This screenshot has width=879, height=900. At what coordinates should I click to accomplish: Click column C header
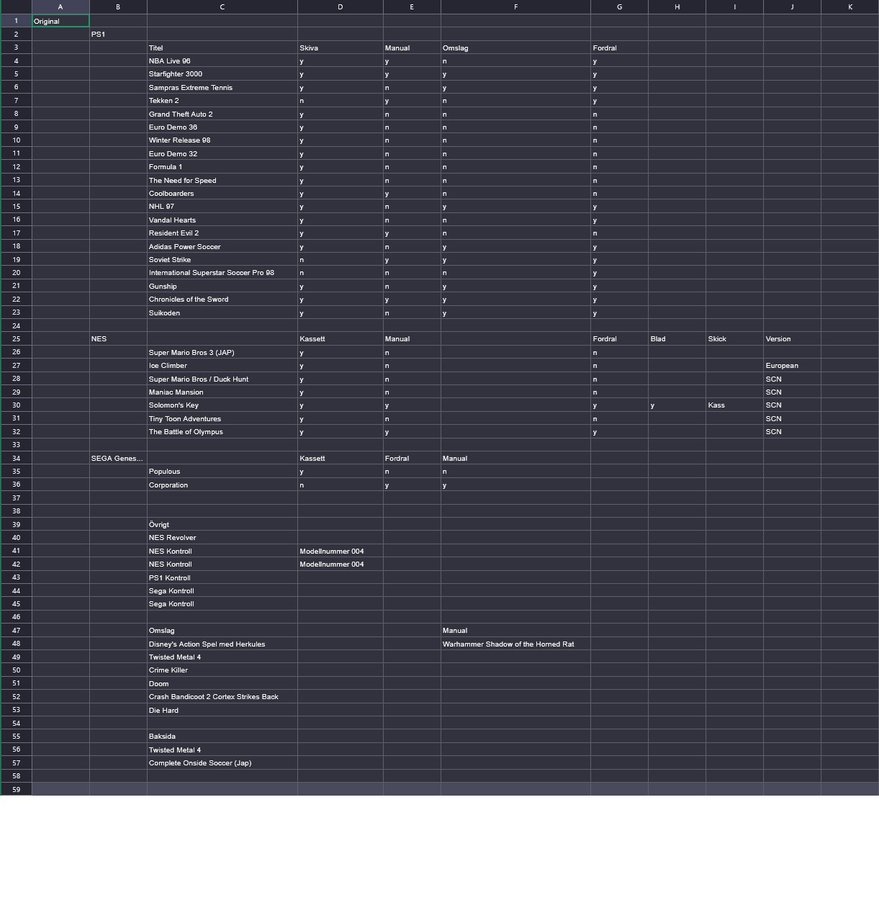click(x=222, y=7)
